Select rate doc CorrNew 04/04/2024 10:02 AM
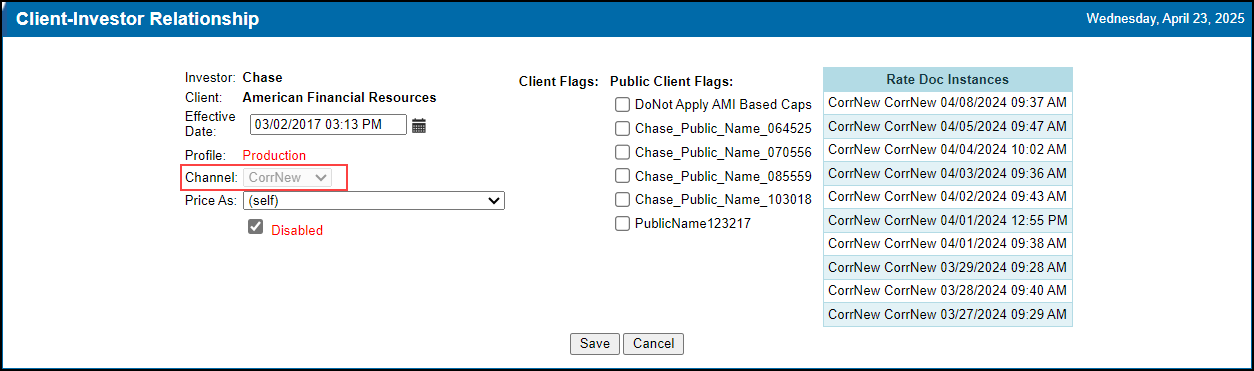1254x371 pixels. point(947,149)
